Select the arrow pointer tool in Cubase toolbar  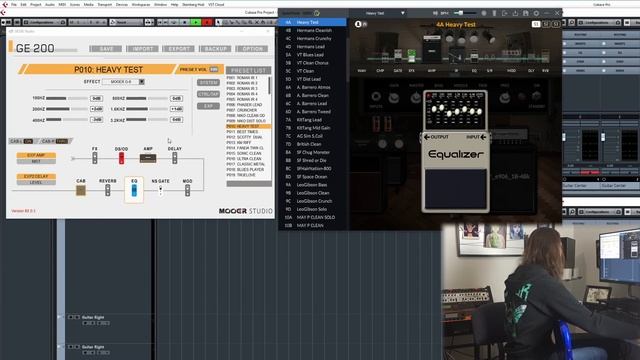click(x=218, y=22)
